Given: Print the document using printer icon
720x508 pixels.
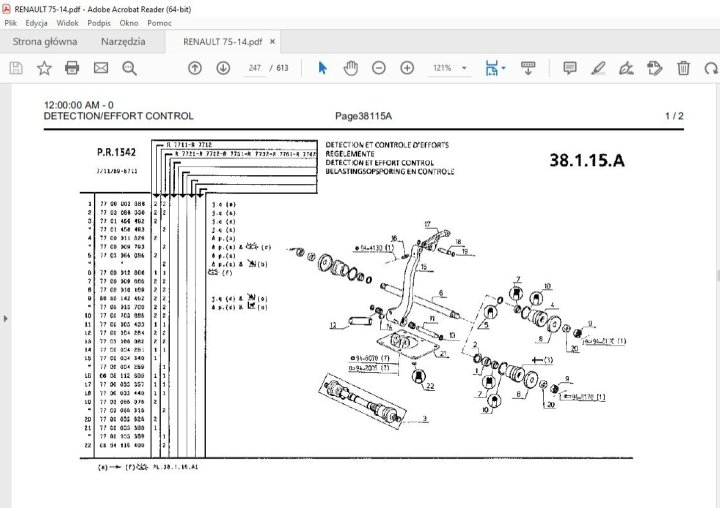Looking at the screenshot, I should tap(72, 68).
